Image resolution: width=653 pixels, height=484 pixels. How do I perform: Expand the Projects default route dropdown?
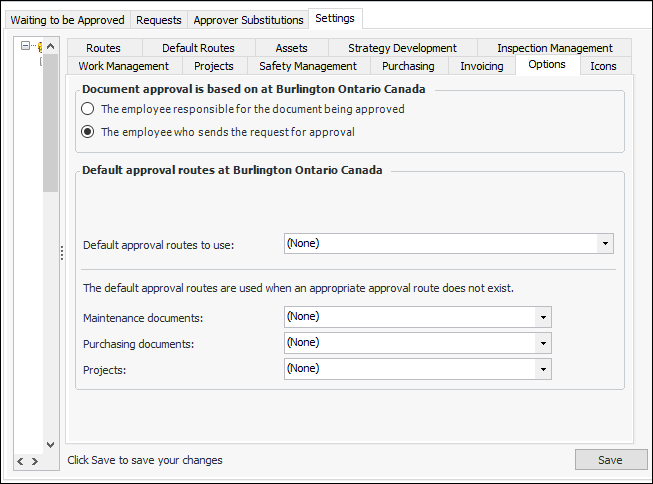pos(543,369)
